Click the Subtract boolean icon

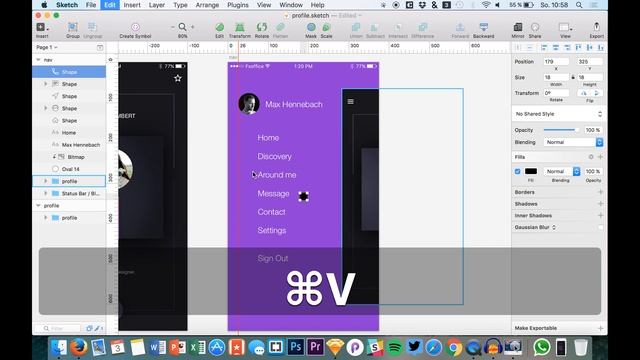tap(375, 27)
